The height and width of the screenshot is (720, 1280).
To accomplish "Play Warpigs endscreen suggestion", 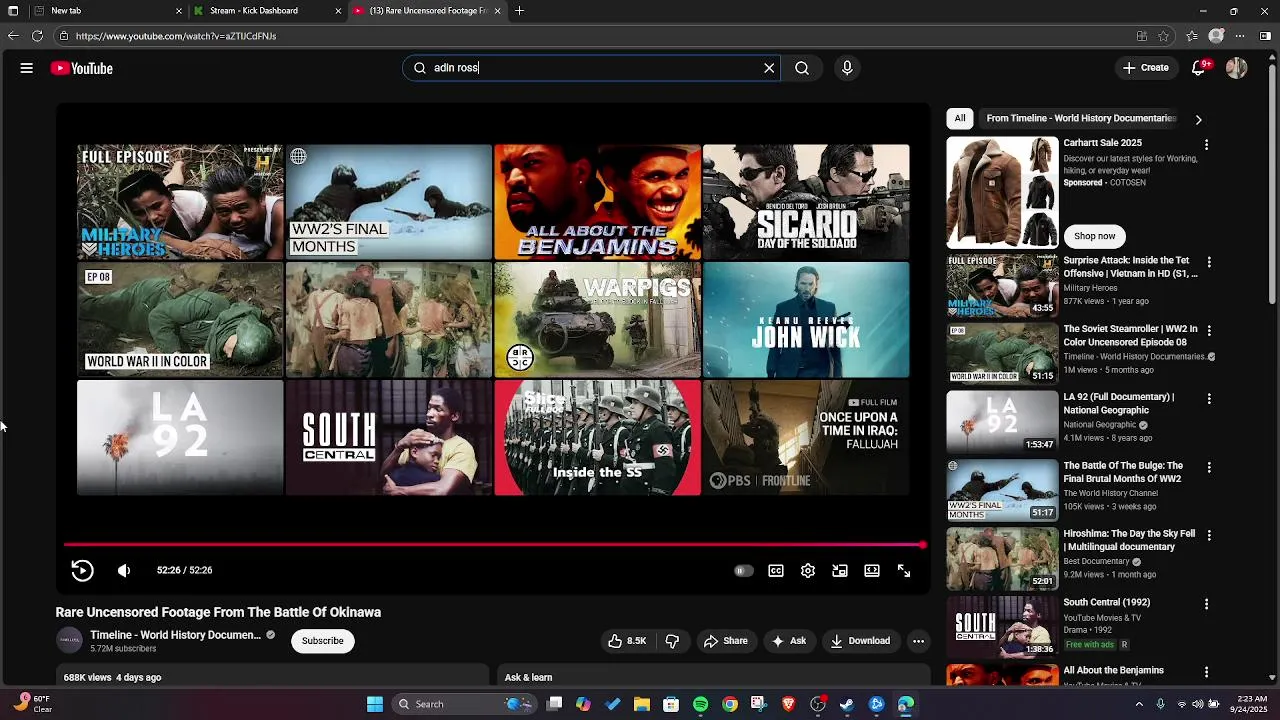I will pyautogui.click(x=597, y=320).
